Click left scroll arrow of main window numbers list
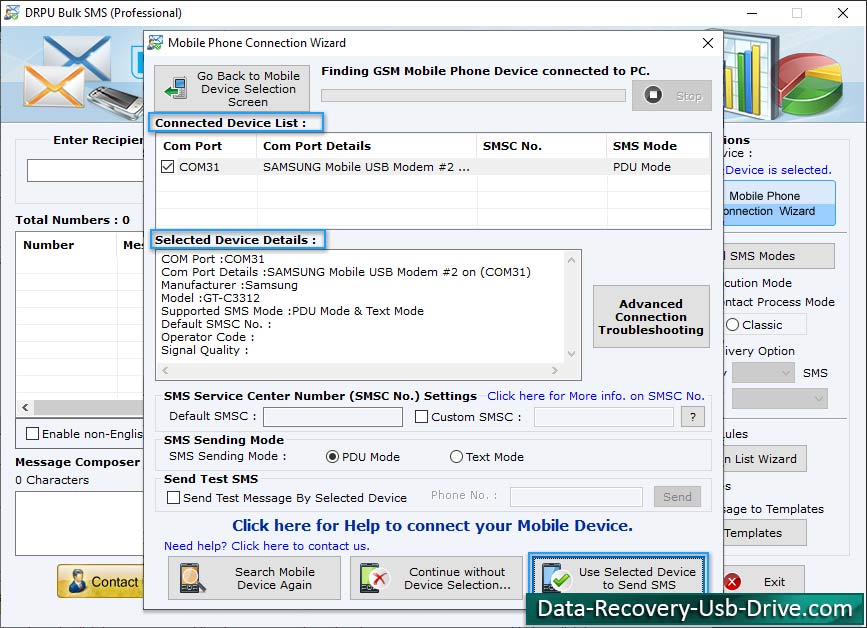867x628 pixels. coord(25,407)
